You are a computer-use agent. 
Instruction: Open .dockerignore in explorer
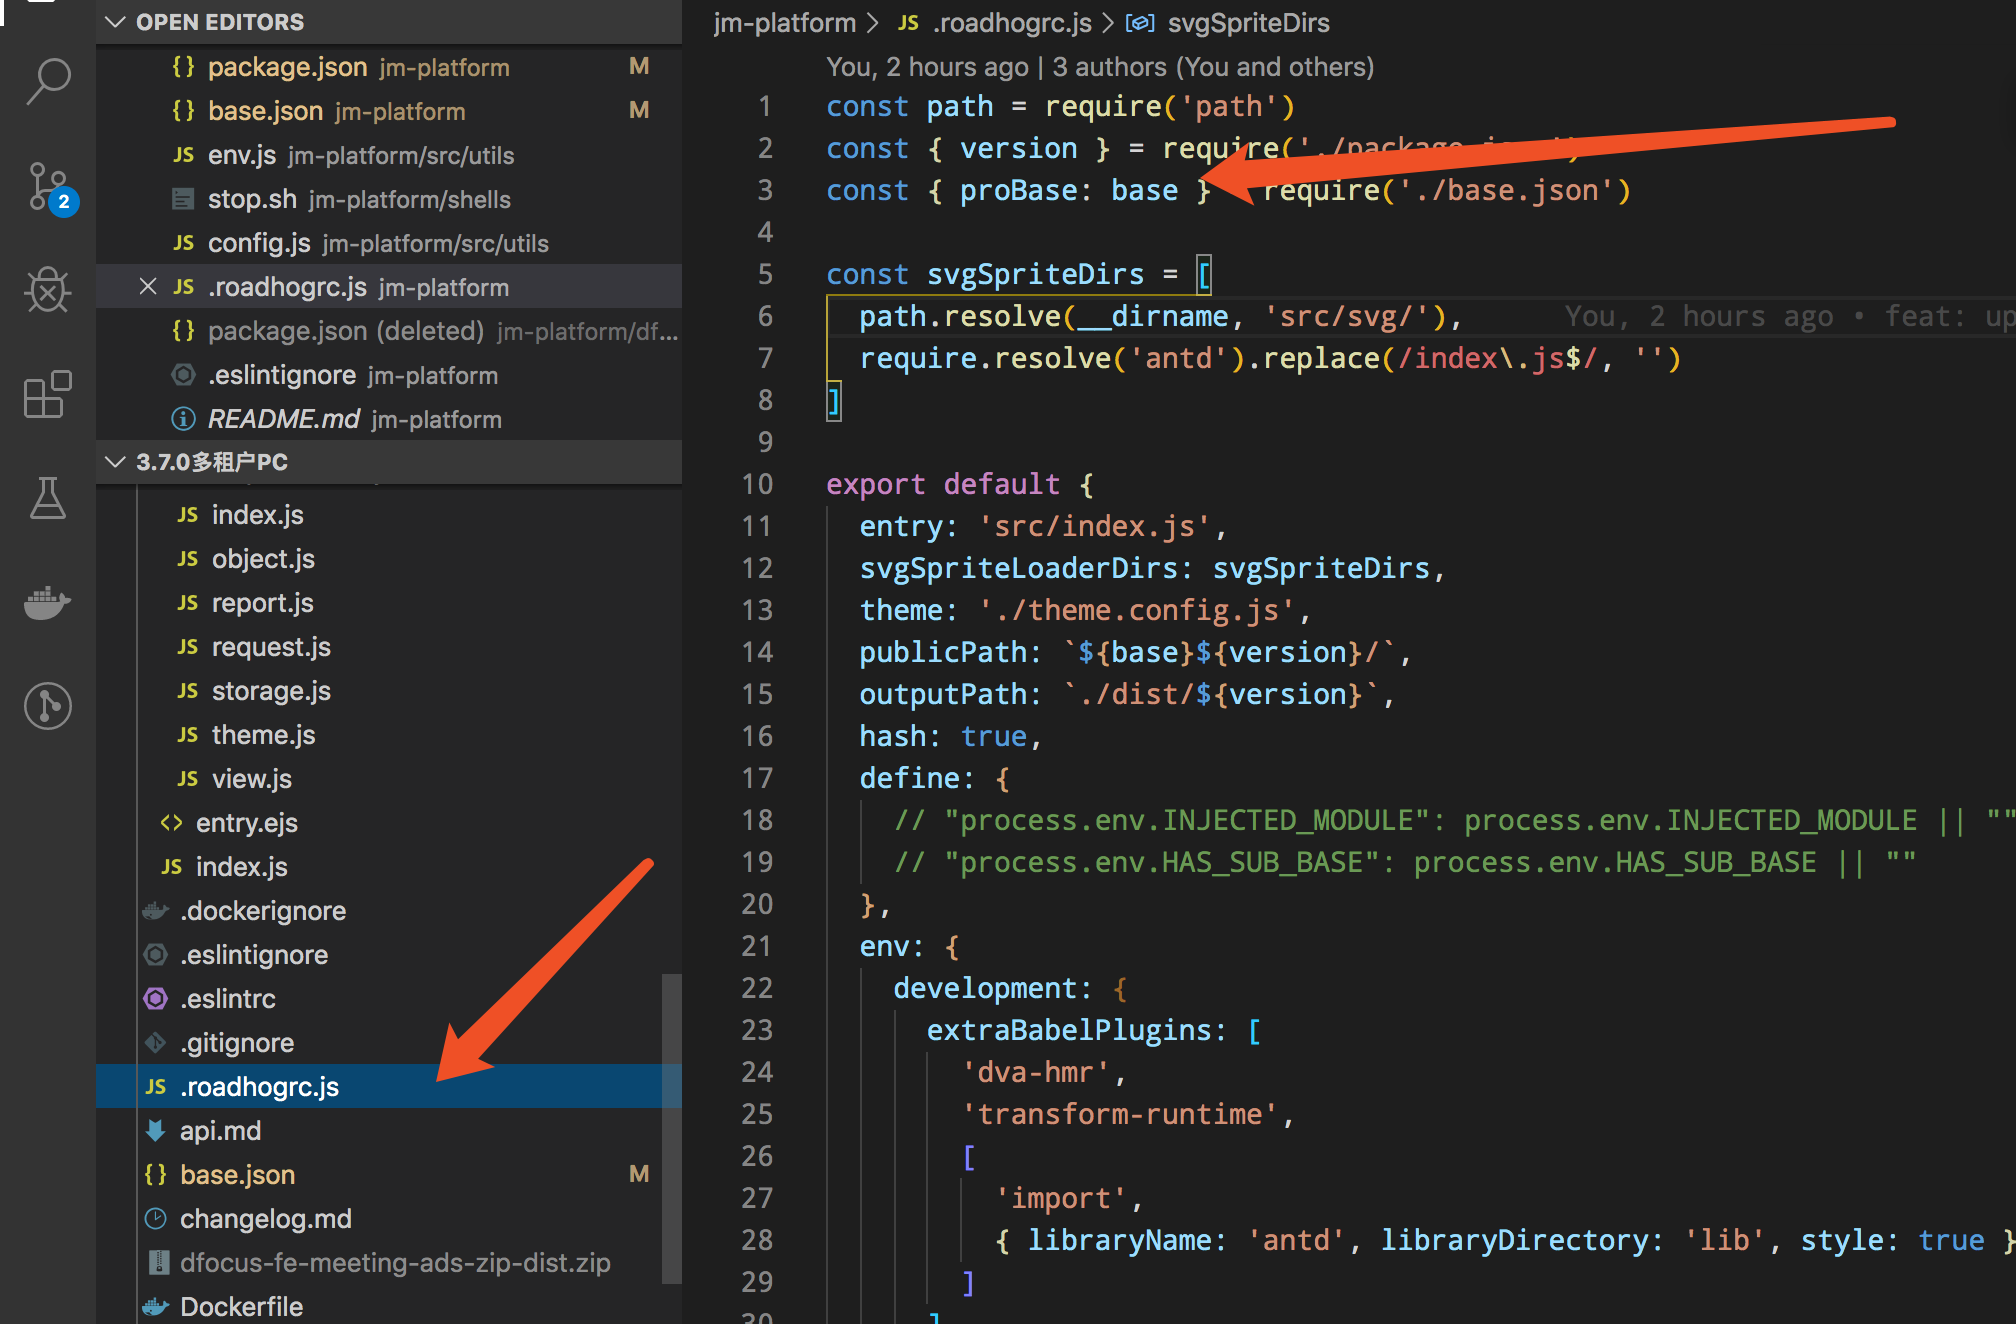coord(389,911)
